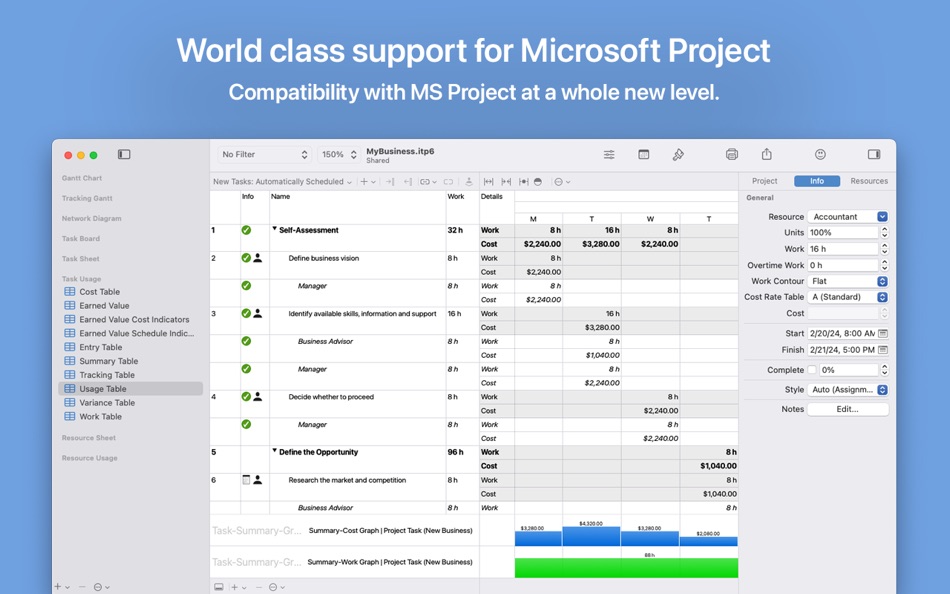Open New Tasks Automatically Scheduled dropdown

(282, 182)
